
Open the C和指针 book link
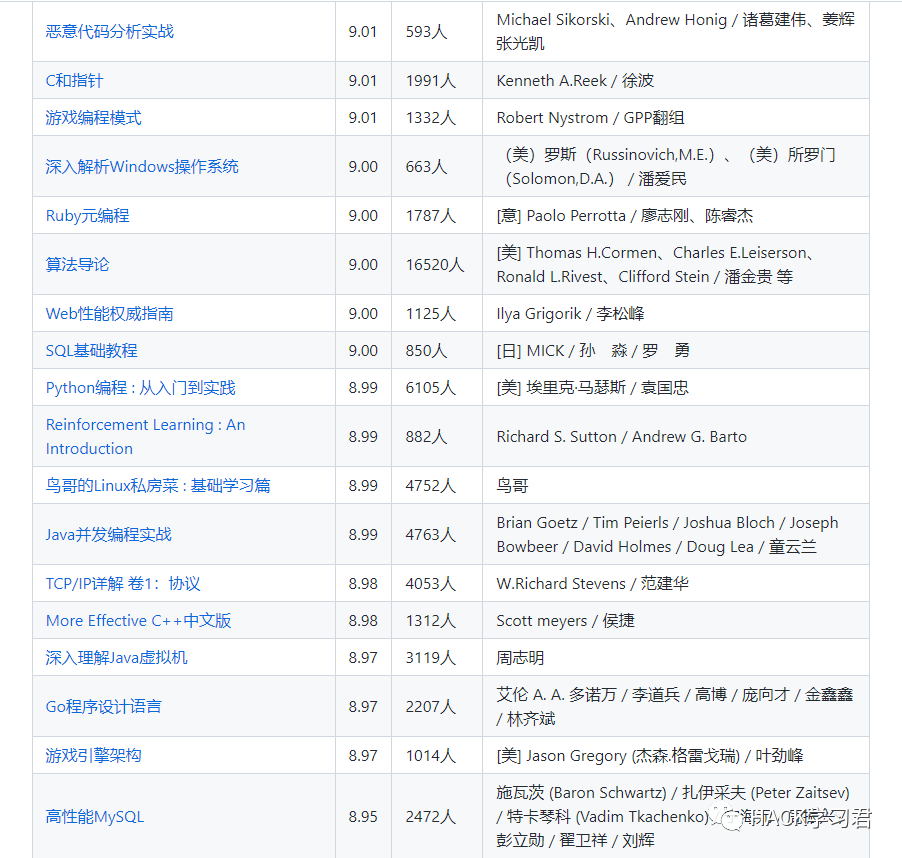point(74,81)
